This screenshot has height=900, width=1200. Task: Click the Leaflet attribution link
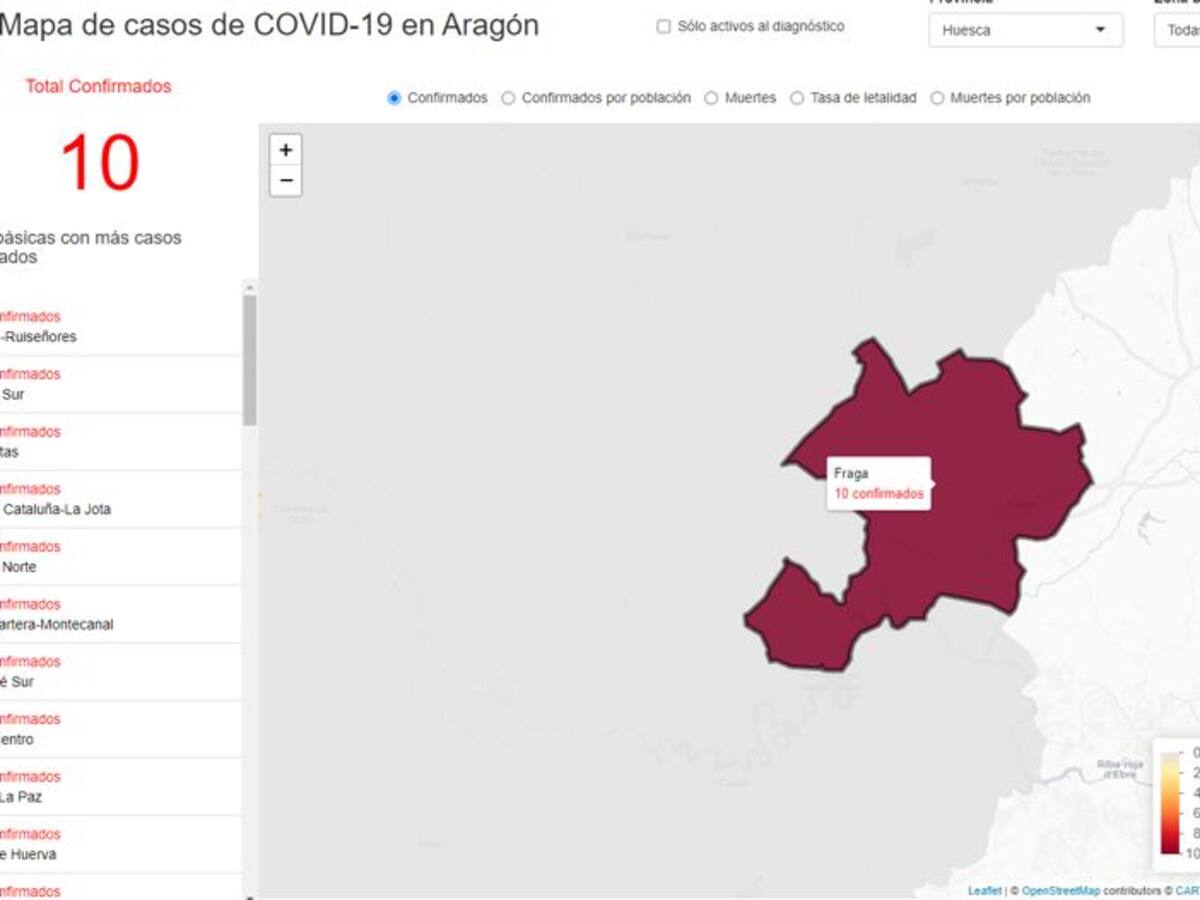click(x=984, y=888)
